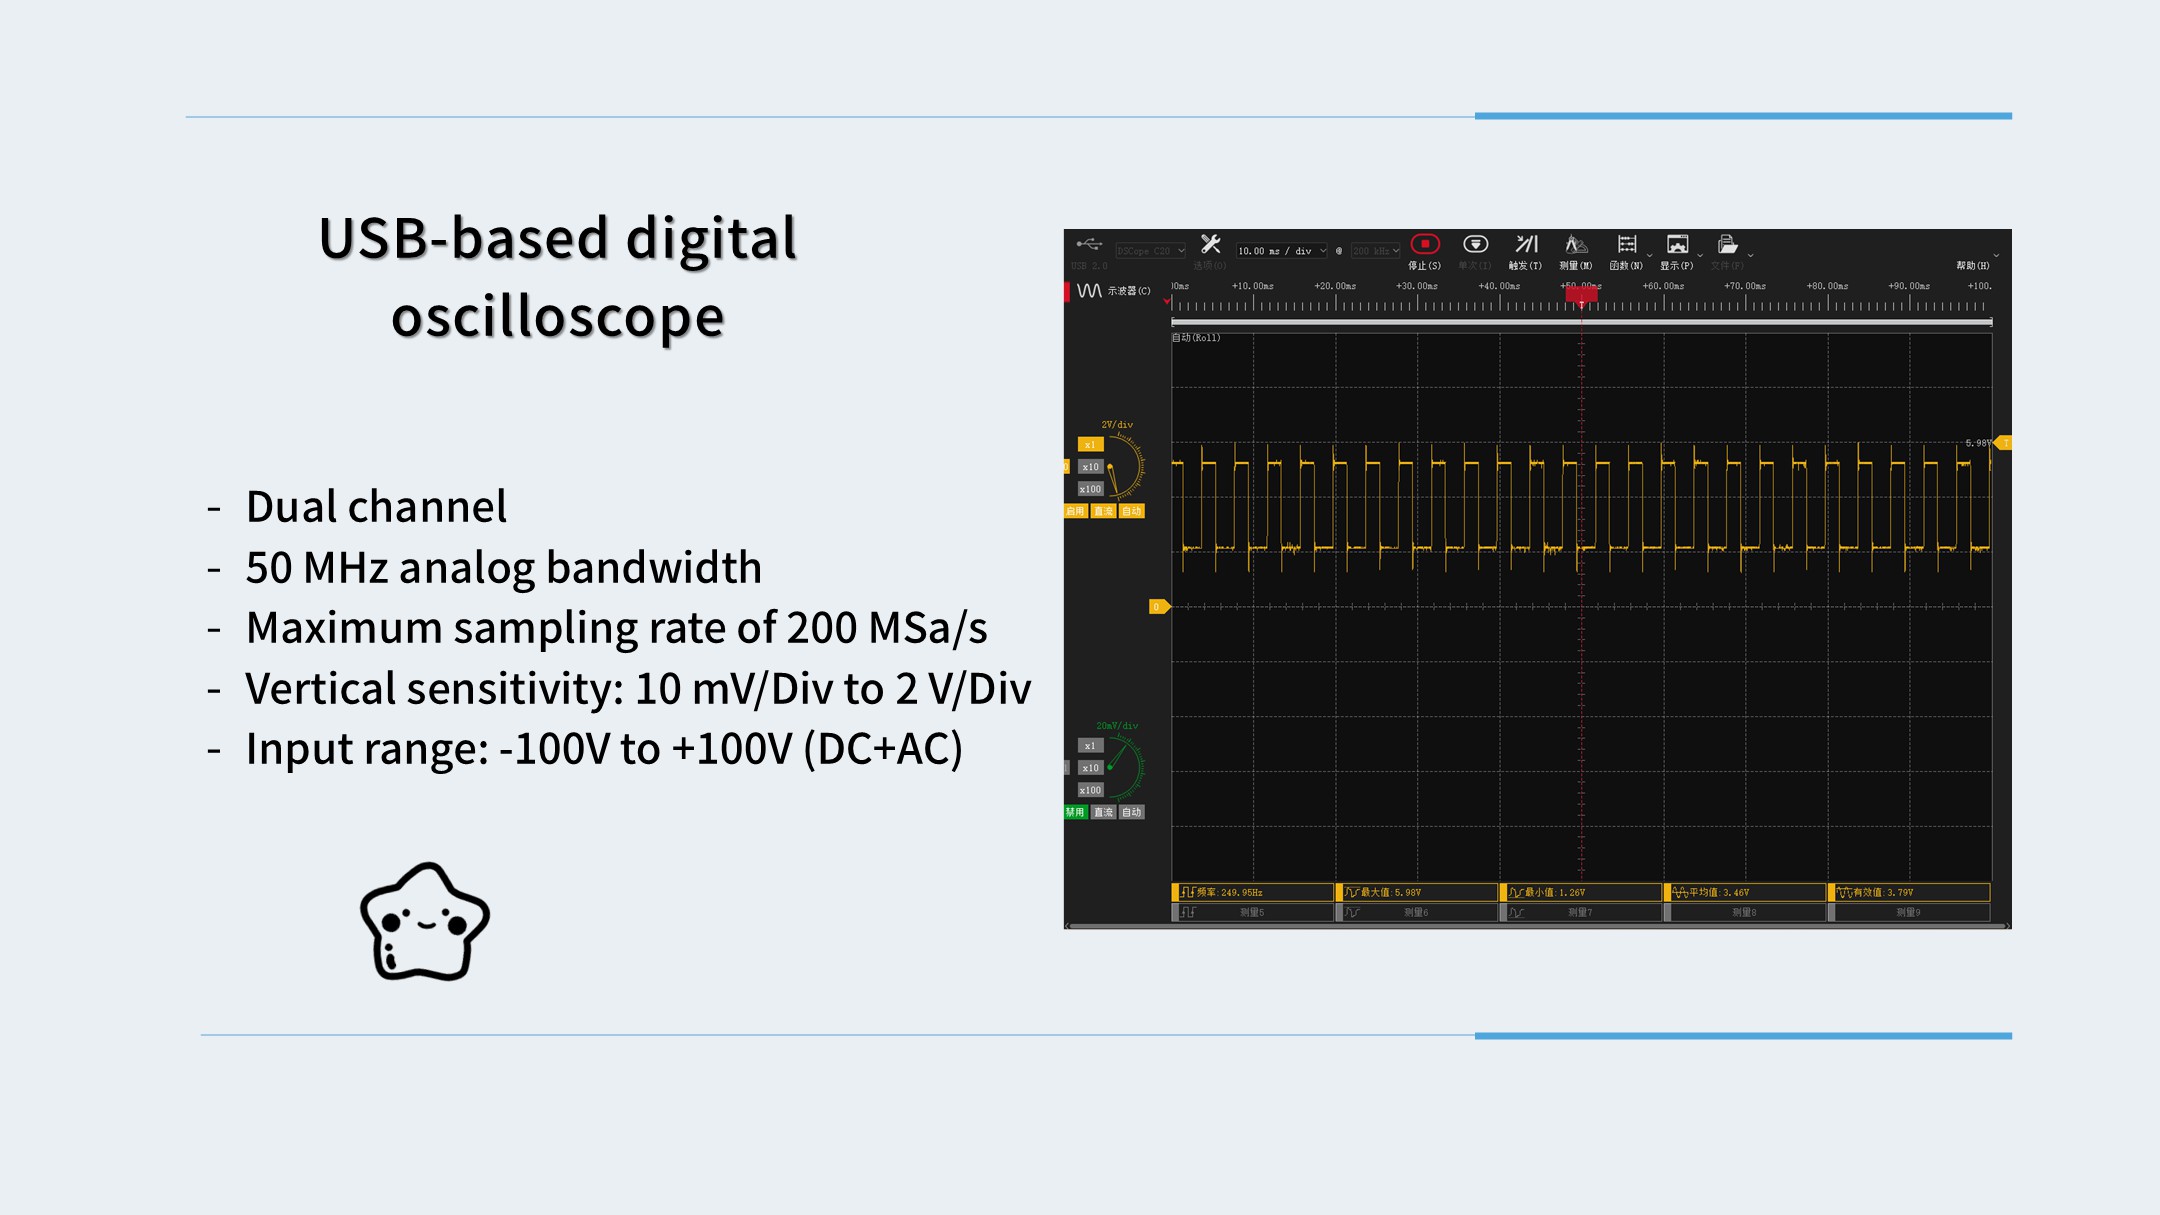Open the Help (帮助) menu

[x=1972, y=266]
